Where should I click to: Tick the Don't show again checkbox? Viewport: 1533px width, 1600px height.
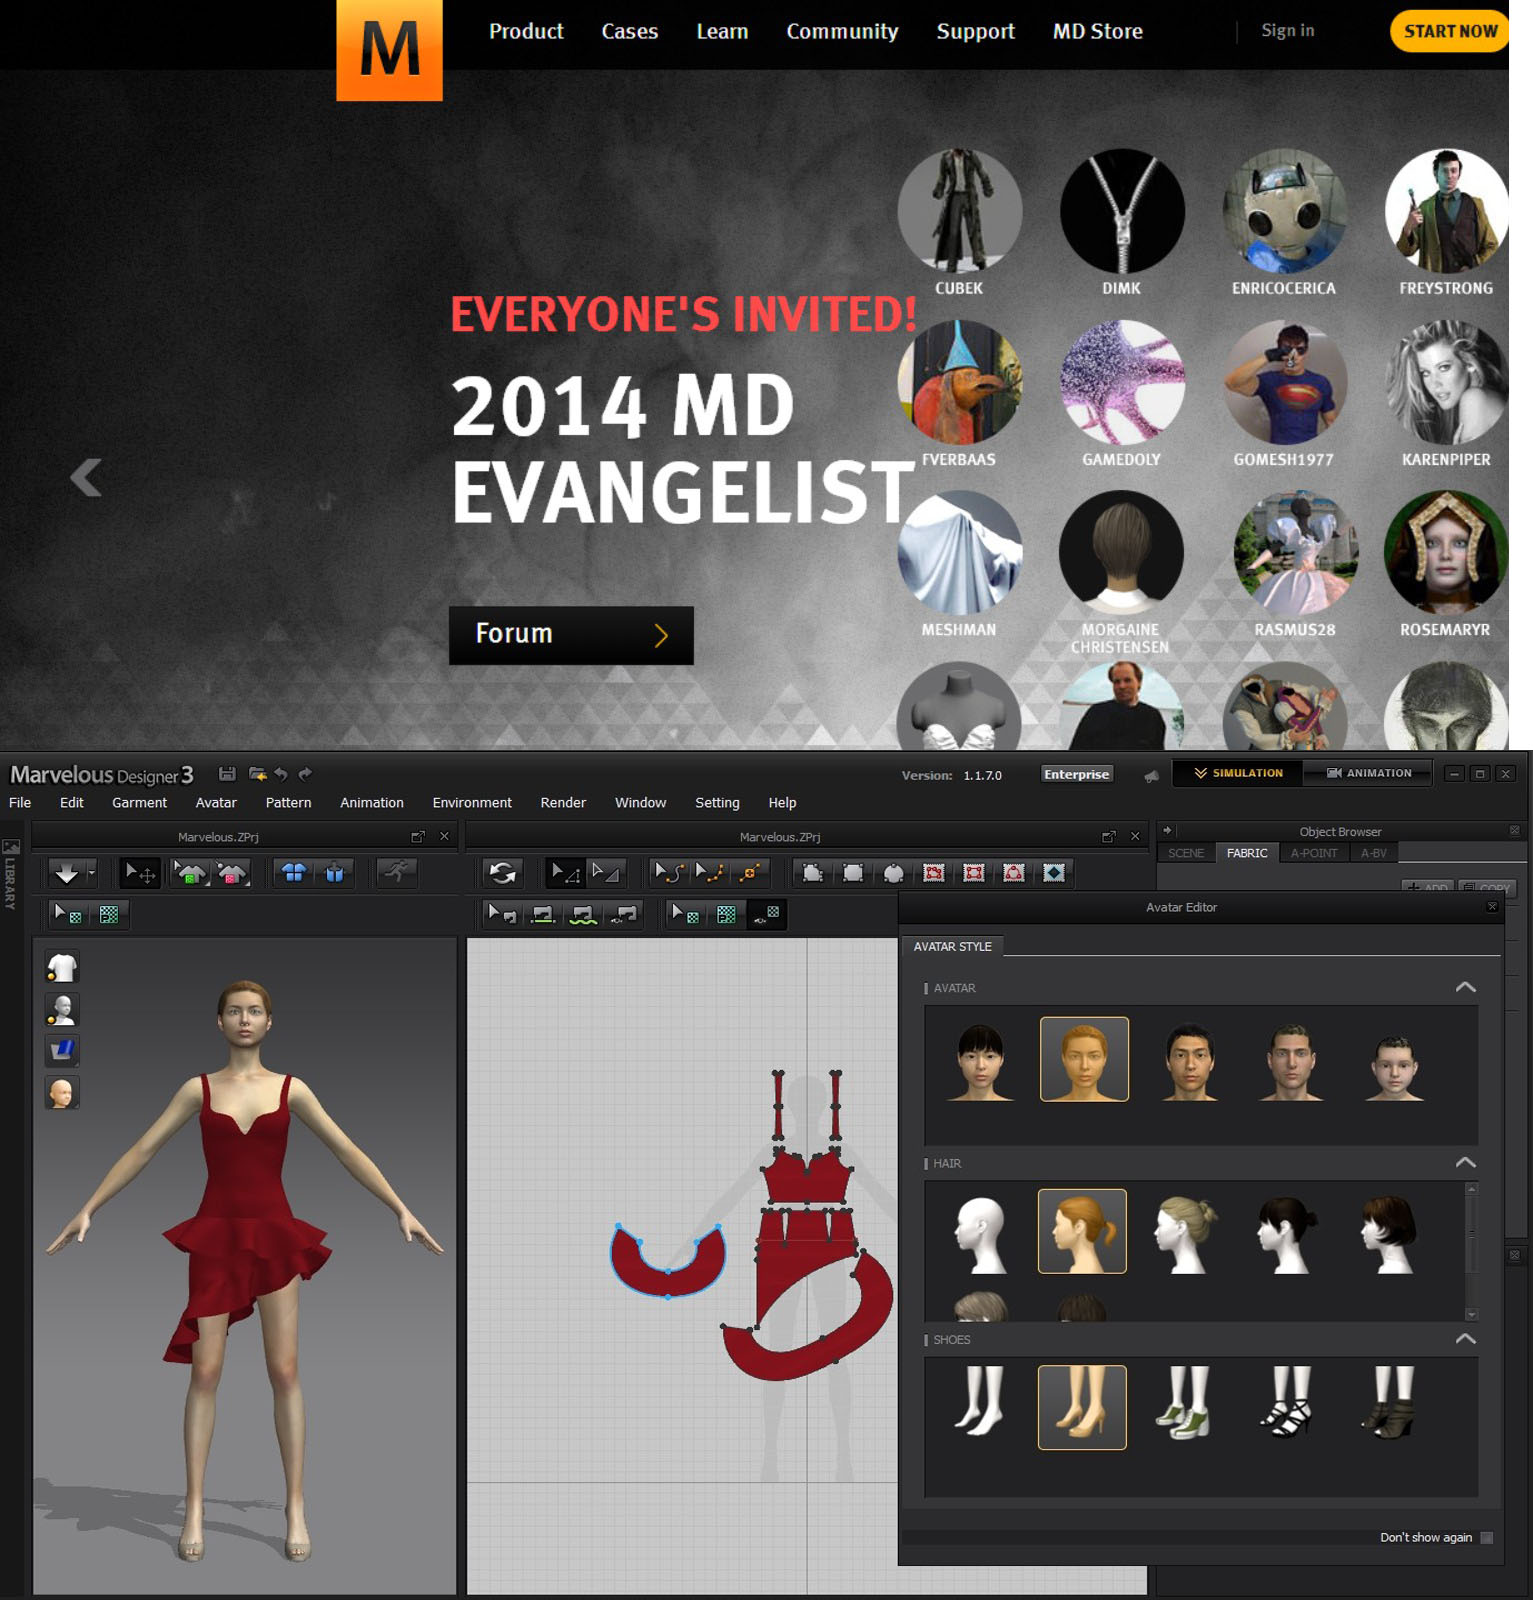1486,1538
